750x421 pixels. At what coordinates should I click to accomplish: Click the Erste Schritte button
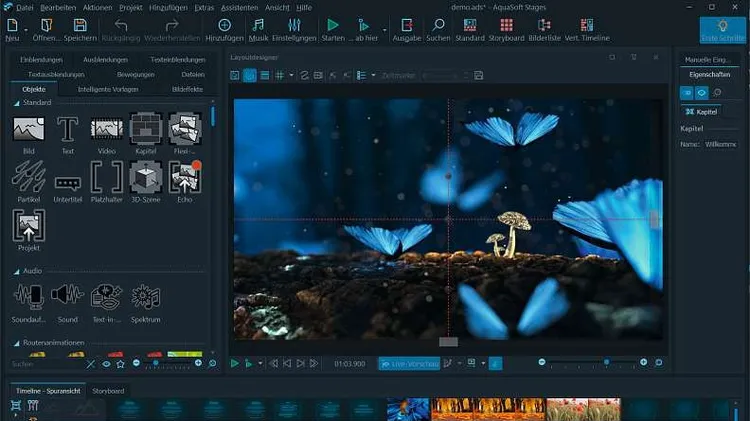(x=722, y=29)
